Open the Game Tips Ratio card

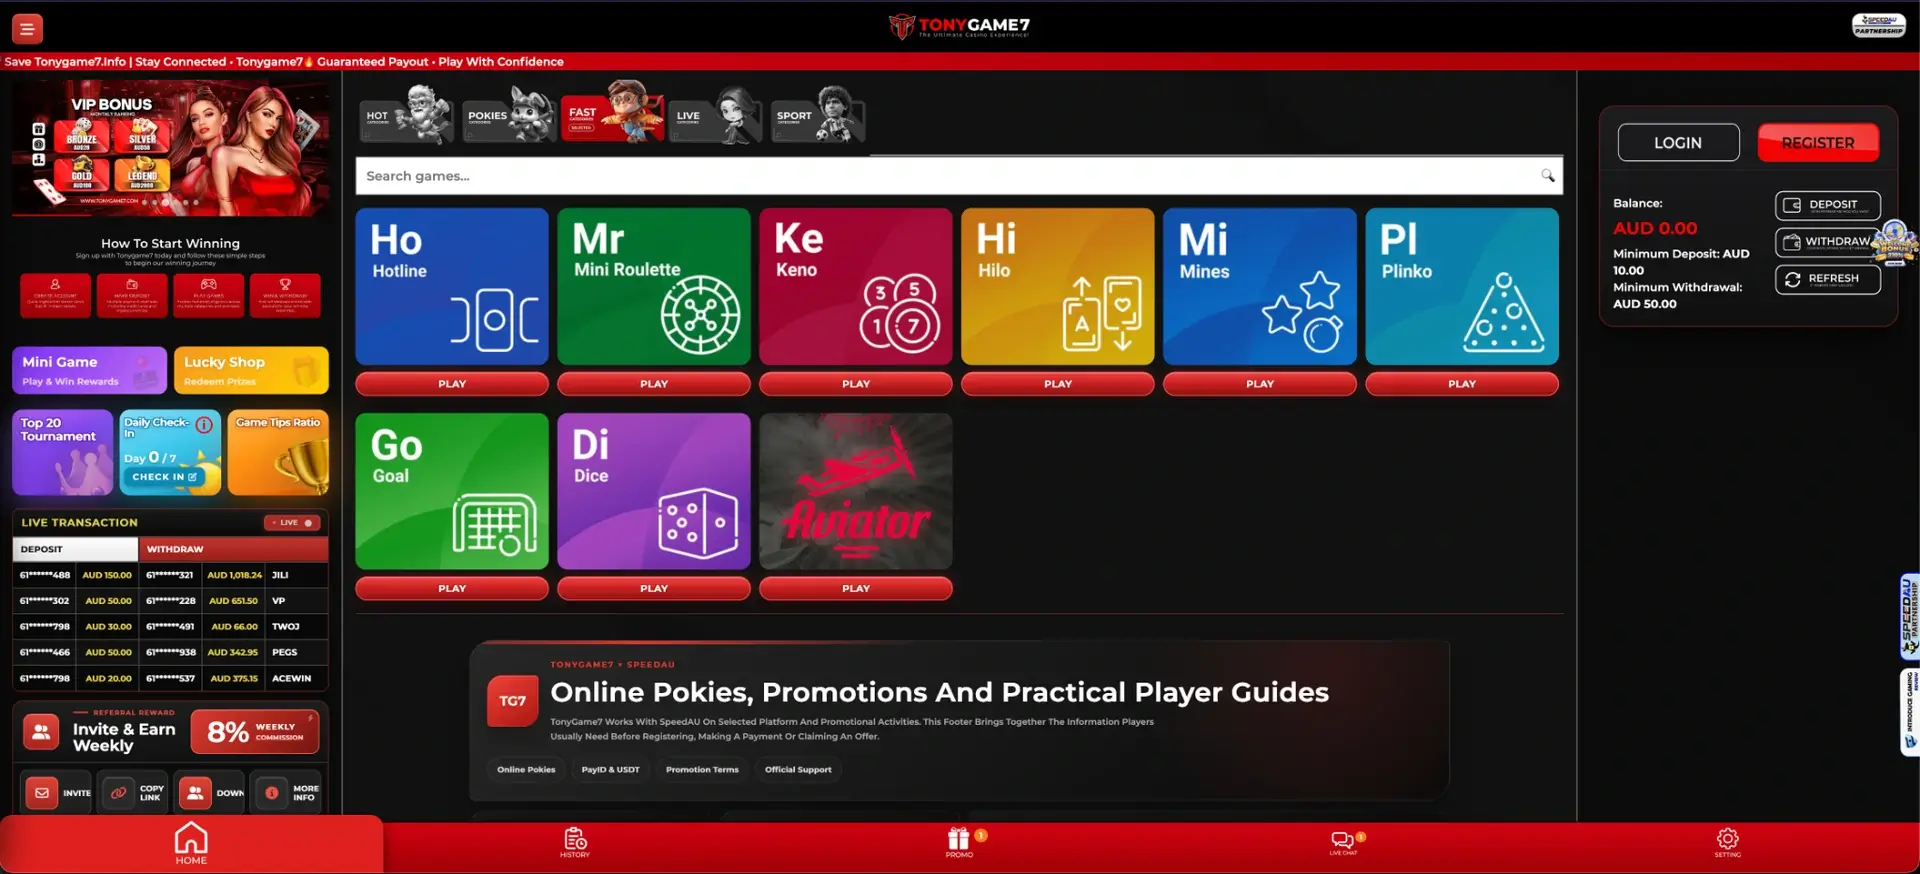(278, 452)
